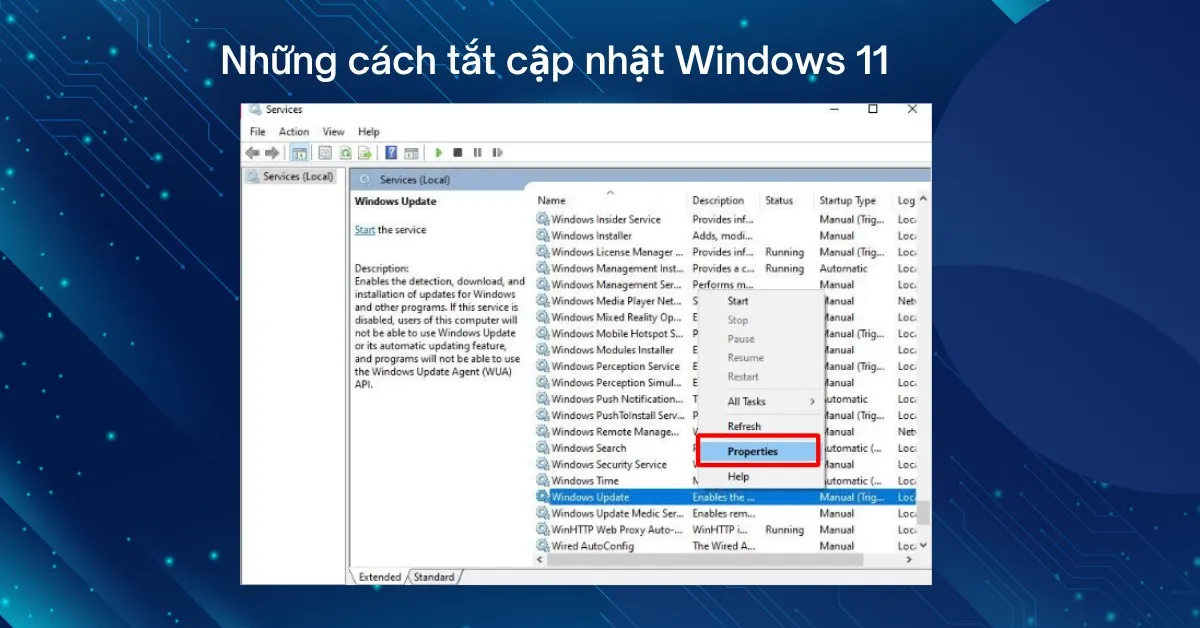
Task: Open the File menu
Action: 258,132
